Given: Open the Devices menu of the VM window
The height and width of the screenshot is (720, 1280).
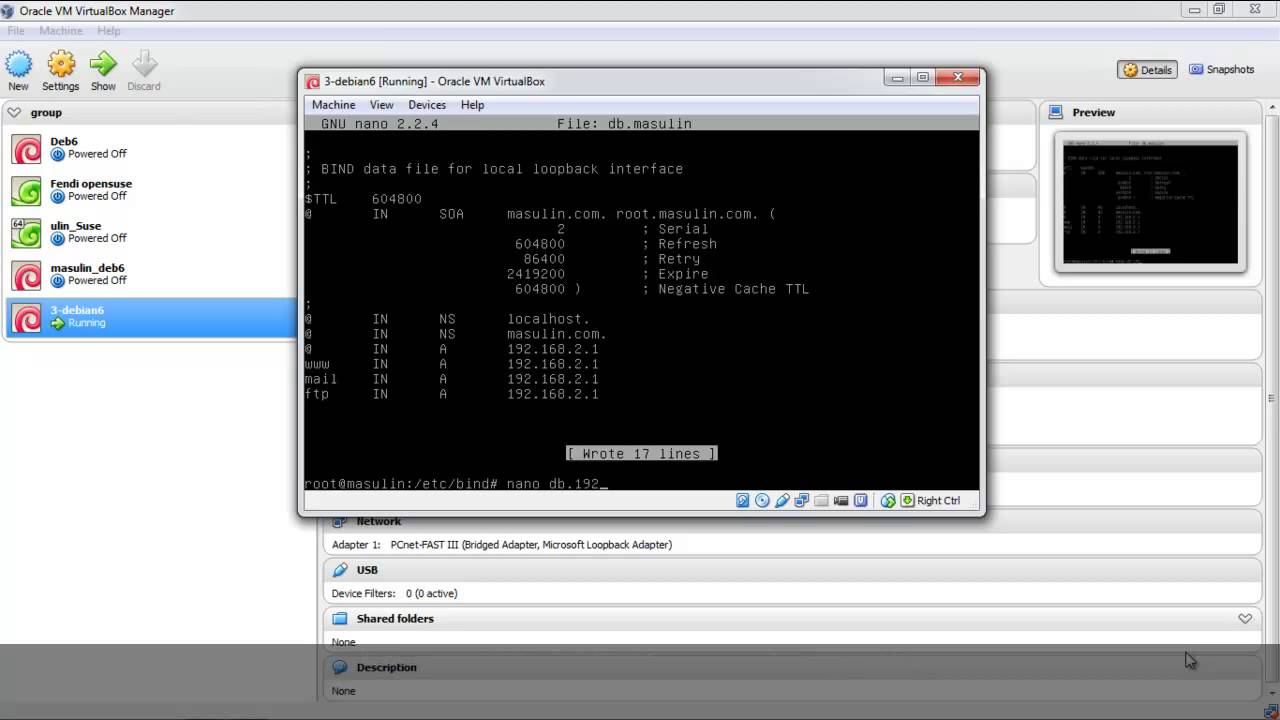Looking at the screenshot, I should (427, 105).
